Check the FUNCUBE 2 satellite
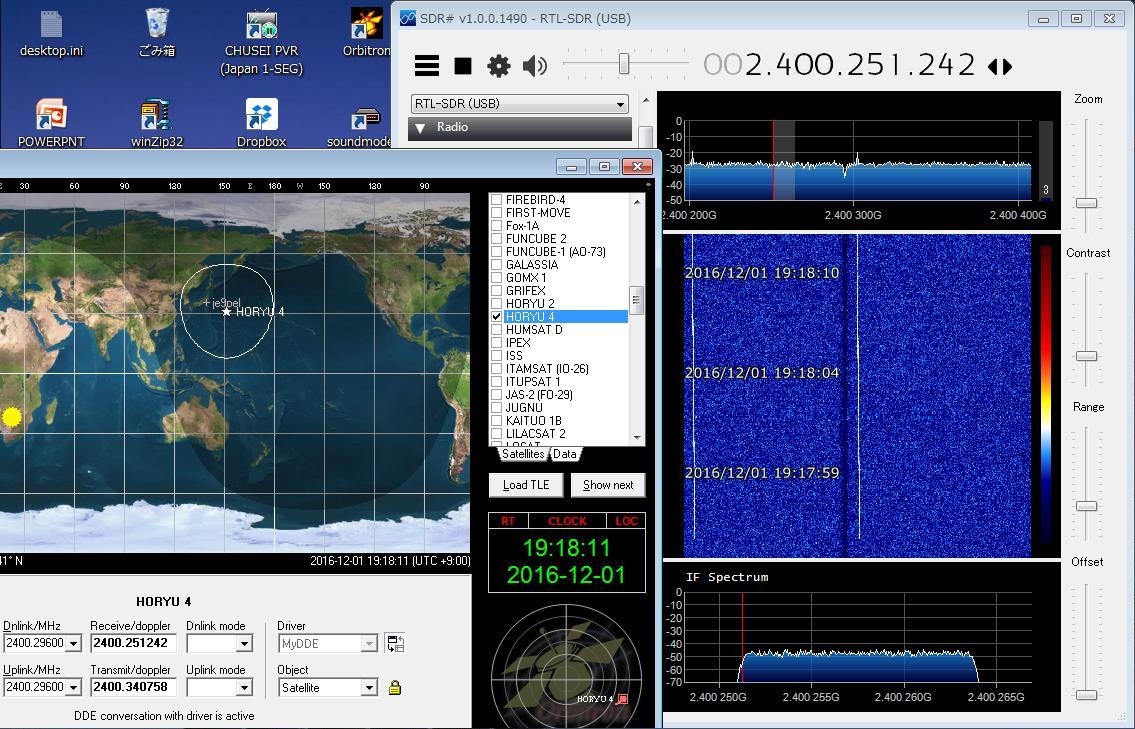 click(x=497, y=239)
